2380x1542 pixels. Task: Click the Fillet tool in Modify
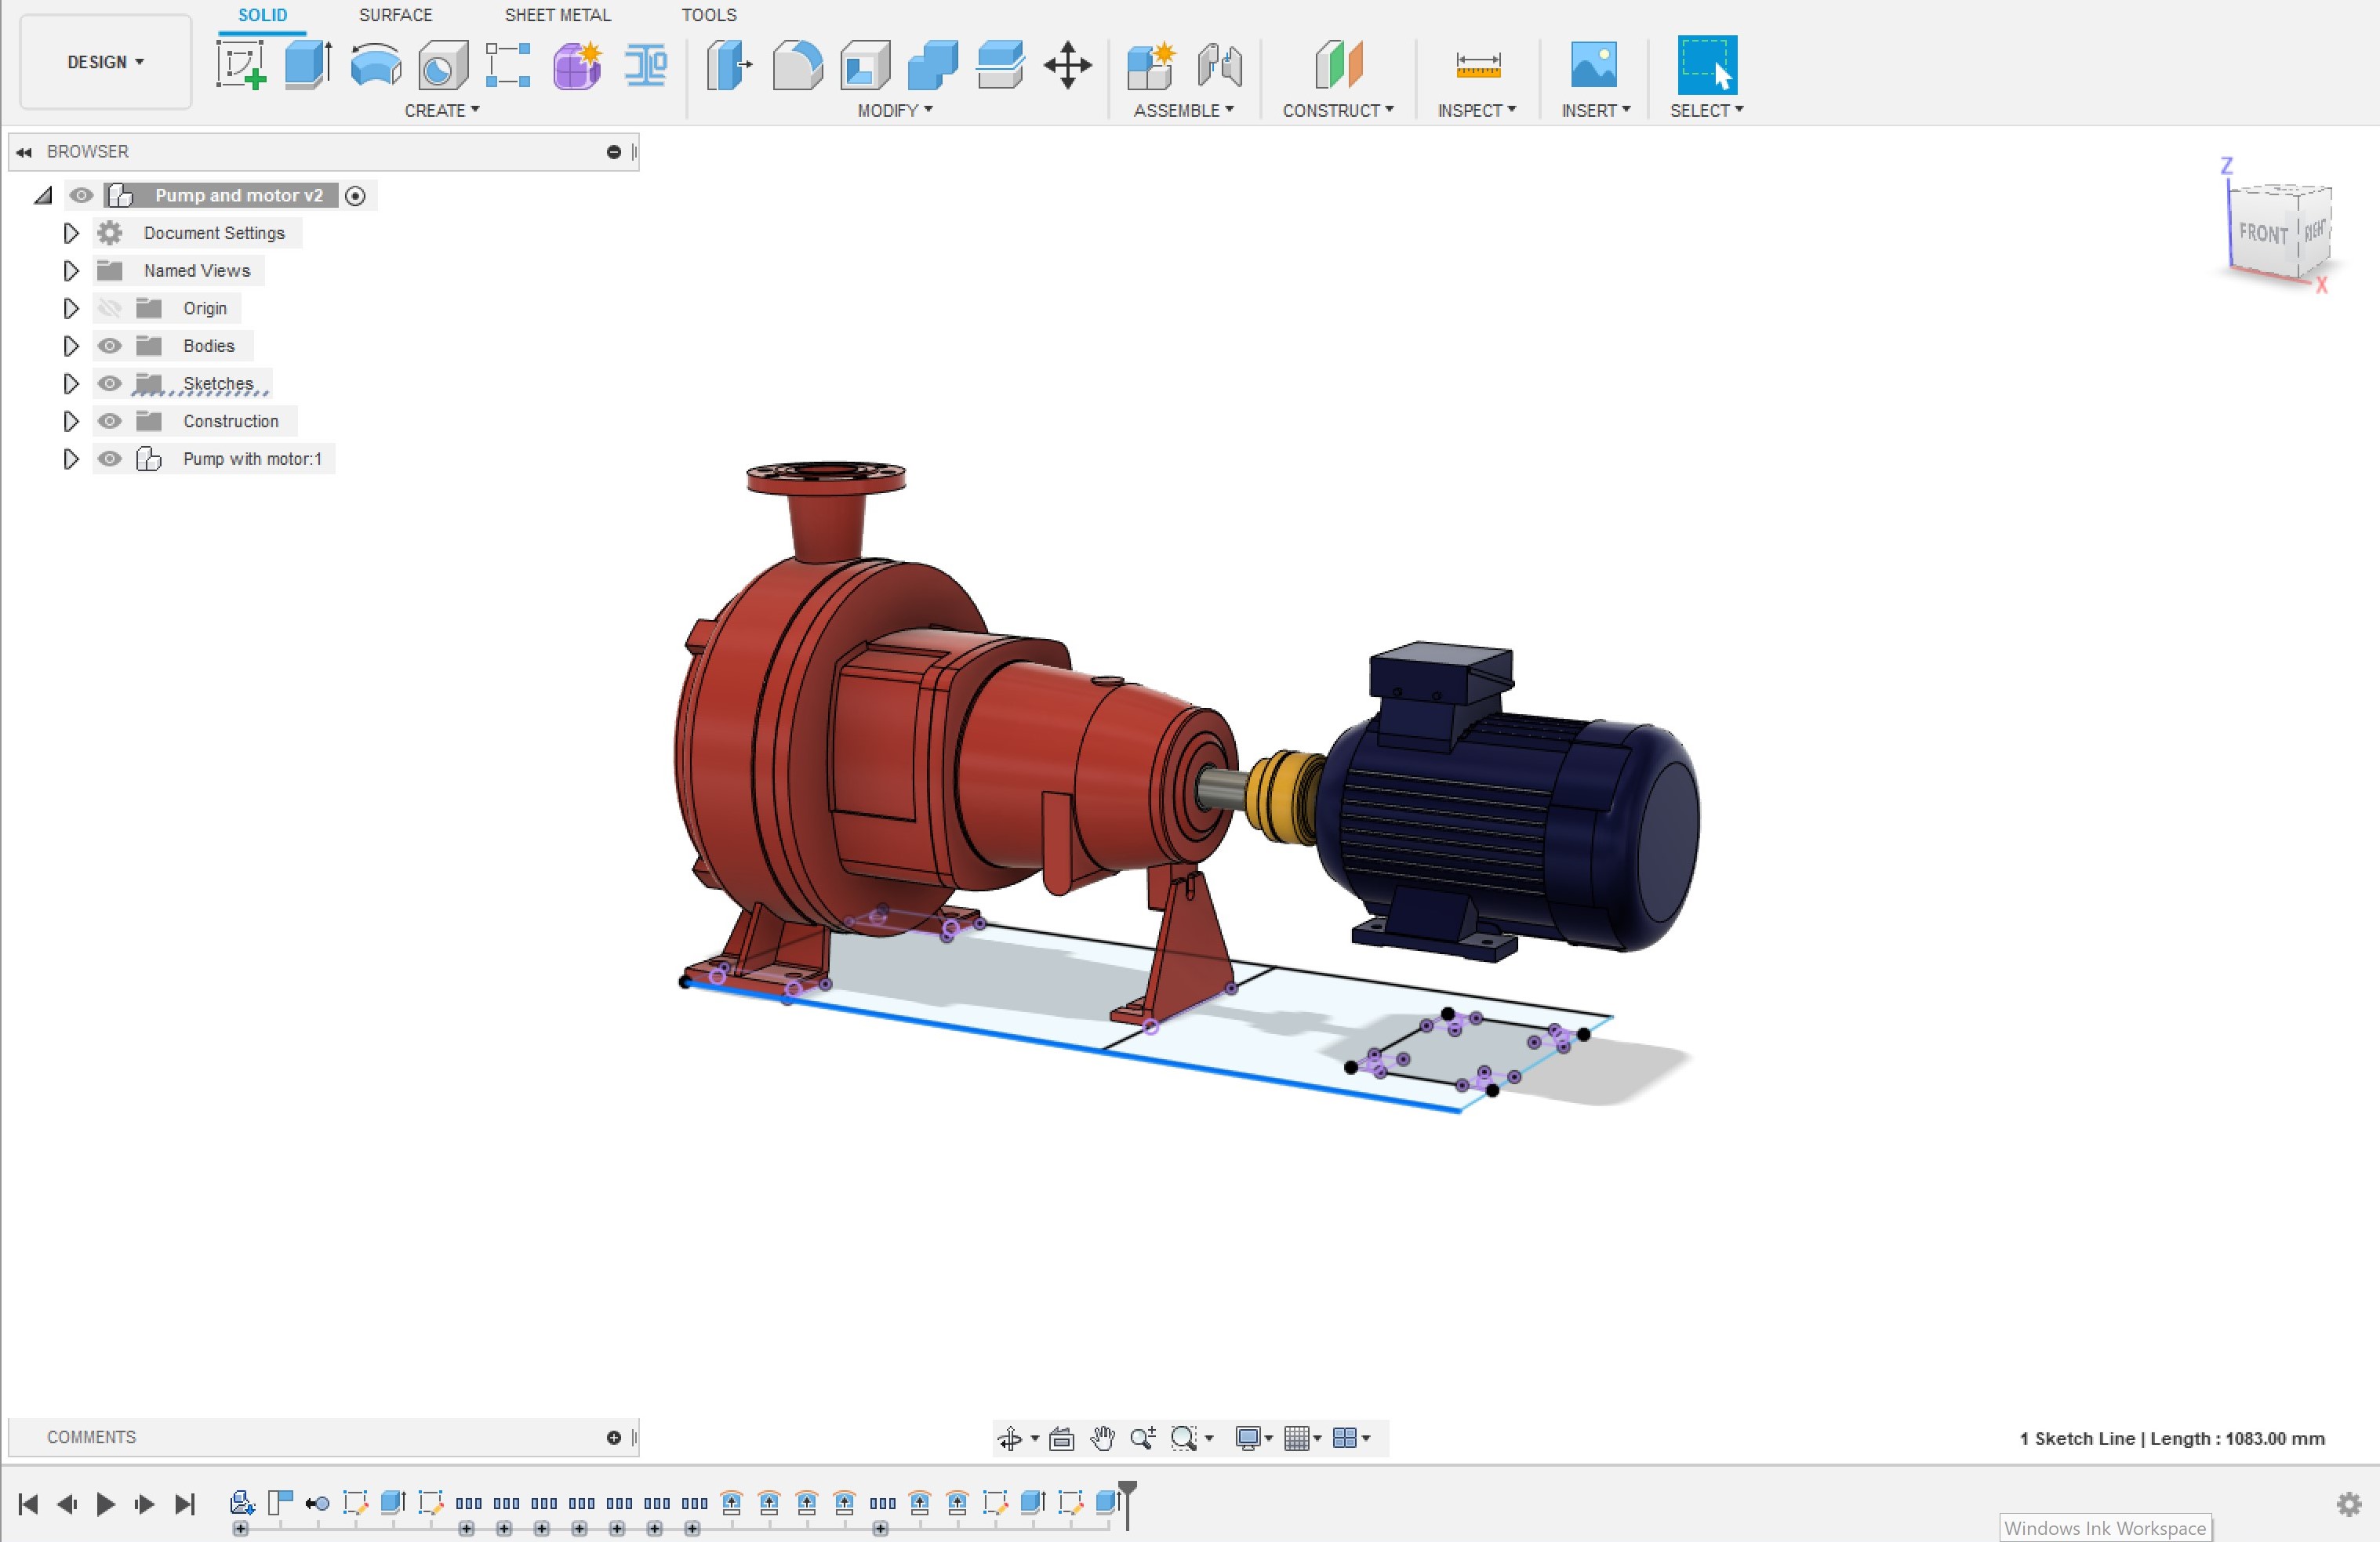(x=797, y=65)
